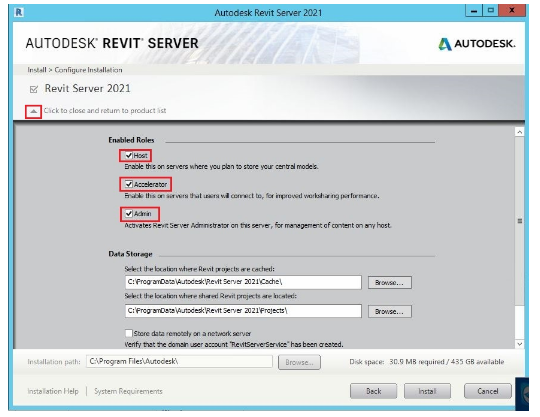The height and width of the screenshot is (417, 540).
Task: Minimize the Autodesk Revit Server 2021 window
Action: coord(474,11)
